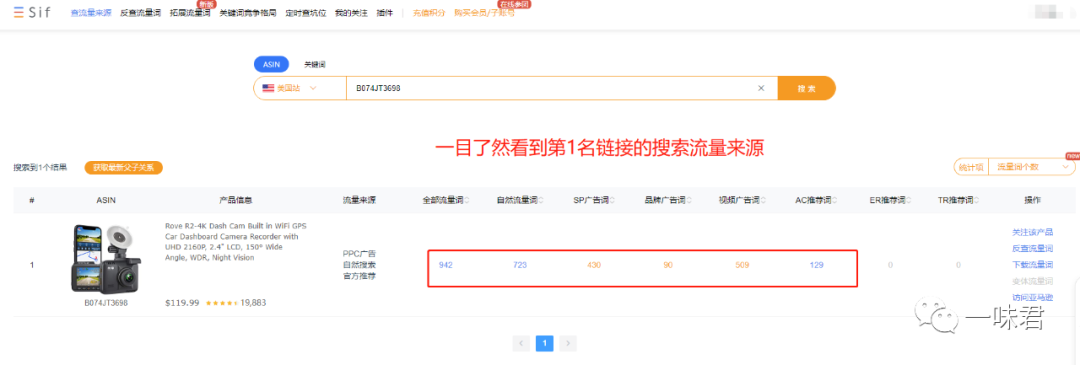Click 自然搜索 traffic source text
The height and width of the screenshot is (365, 1080).
click(x=360, y=265)
